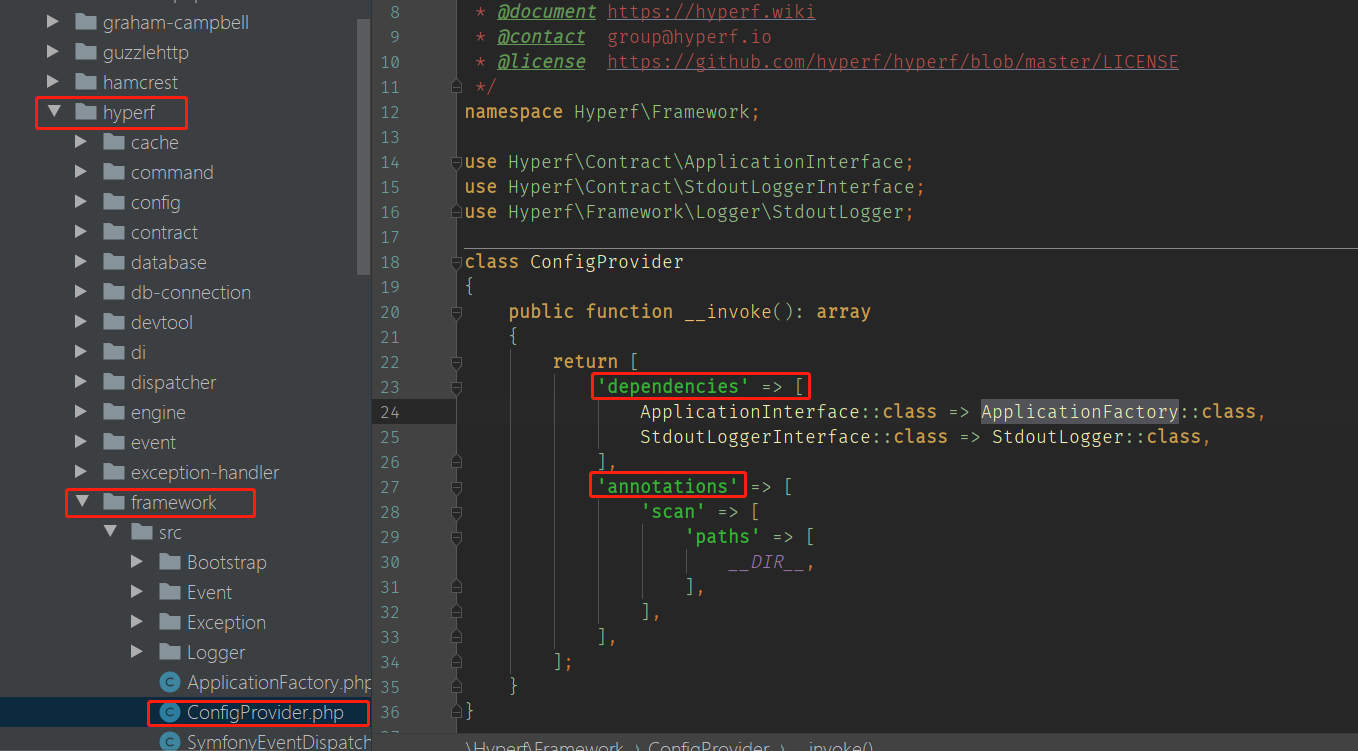
Task: Fold the class at line 18 gutter marker
Action: tap(457, 262)
